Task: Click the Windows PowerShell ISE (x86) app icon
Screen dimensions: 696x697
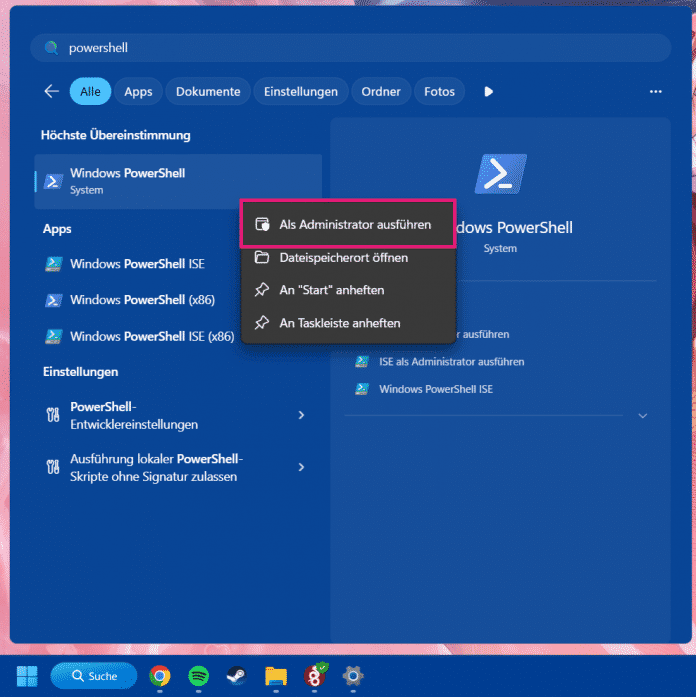Action: click(x=53, y=336)
